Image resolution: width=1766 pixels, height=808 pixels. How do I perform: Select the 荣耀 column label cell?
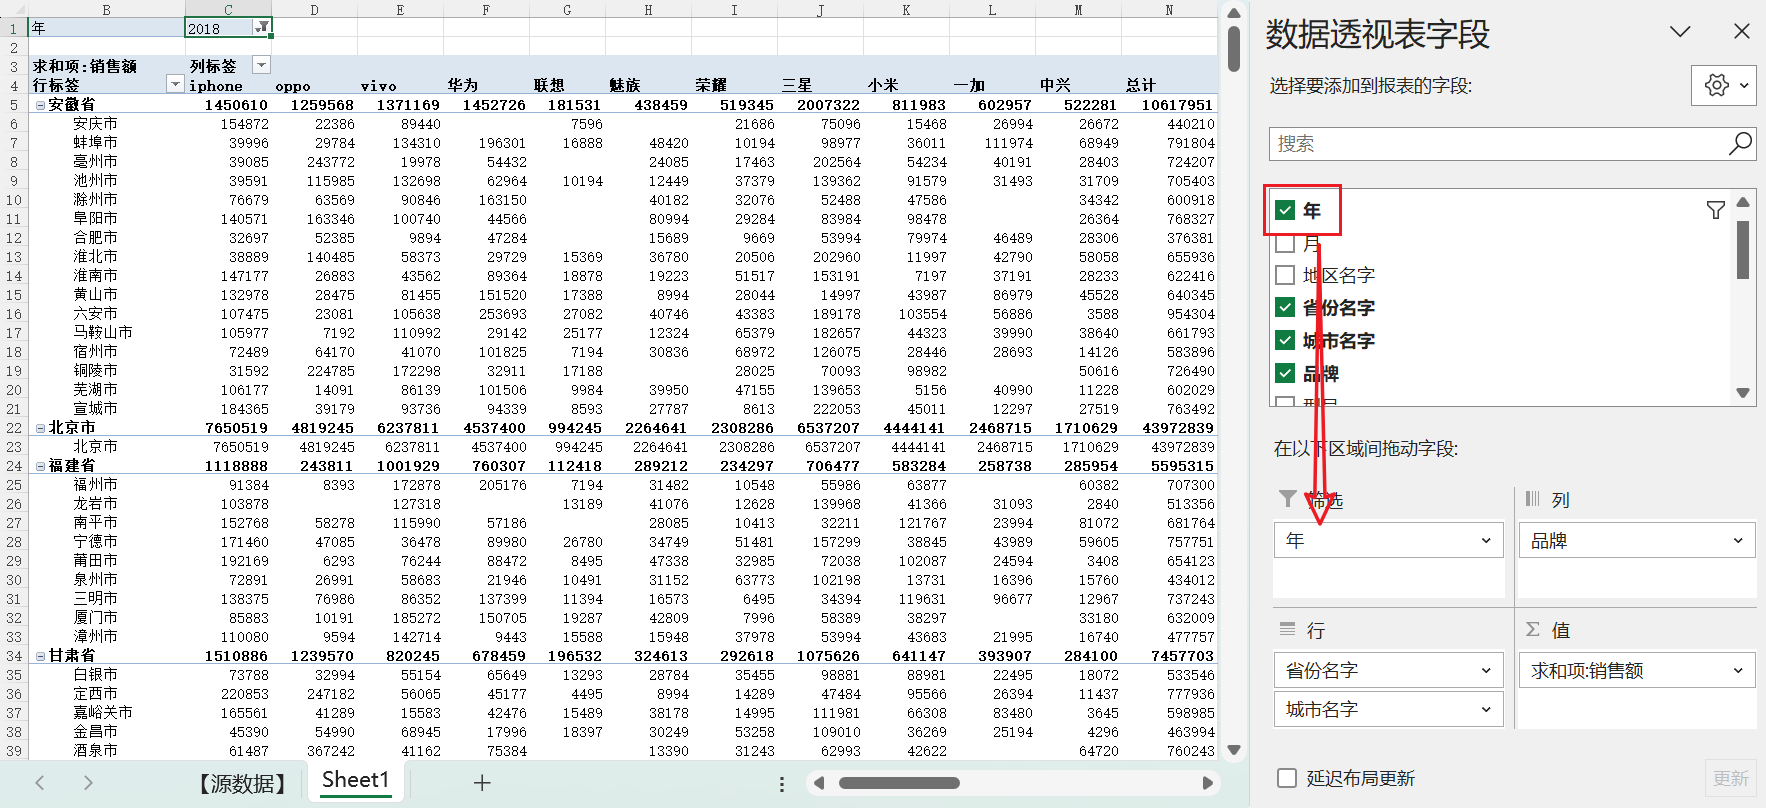click(735, 86)
